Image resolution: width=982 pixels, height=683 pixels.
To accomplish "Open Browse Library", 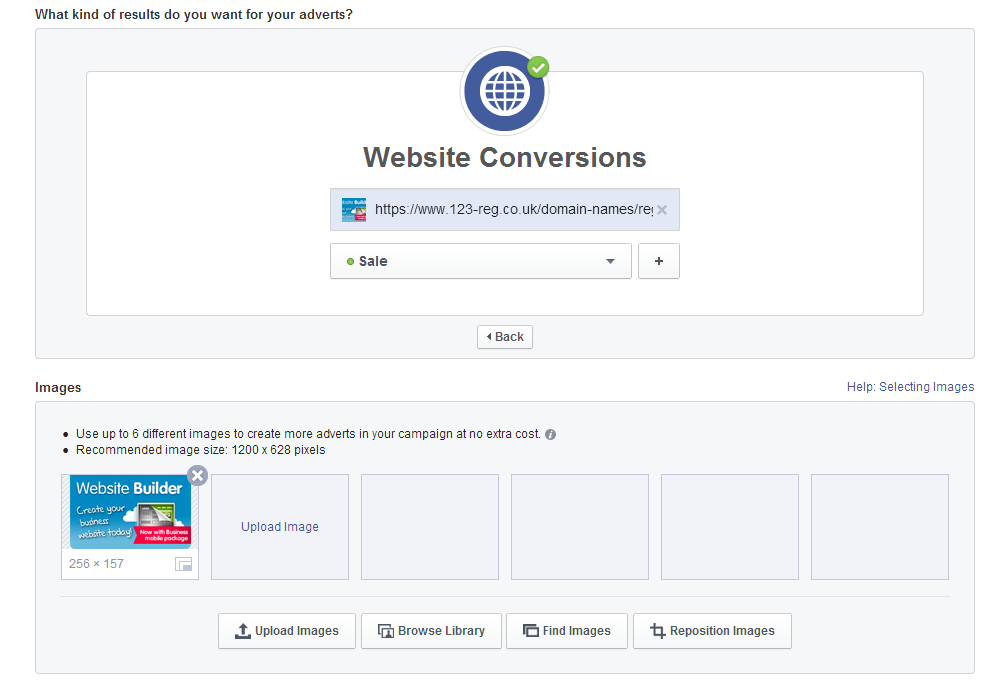I will pyautogui.click(x=432, y=631).
